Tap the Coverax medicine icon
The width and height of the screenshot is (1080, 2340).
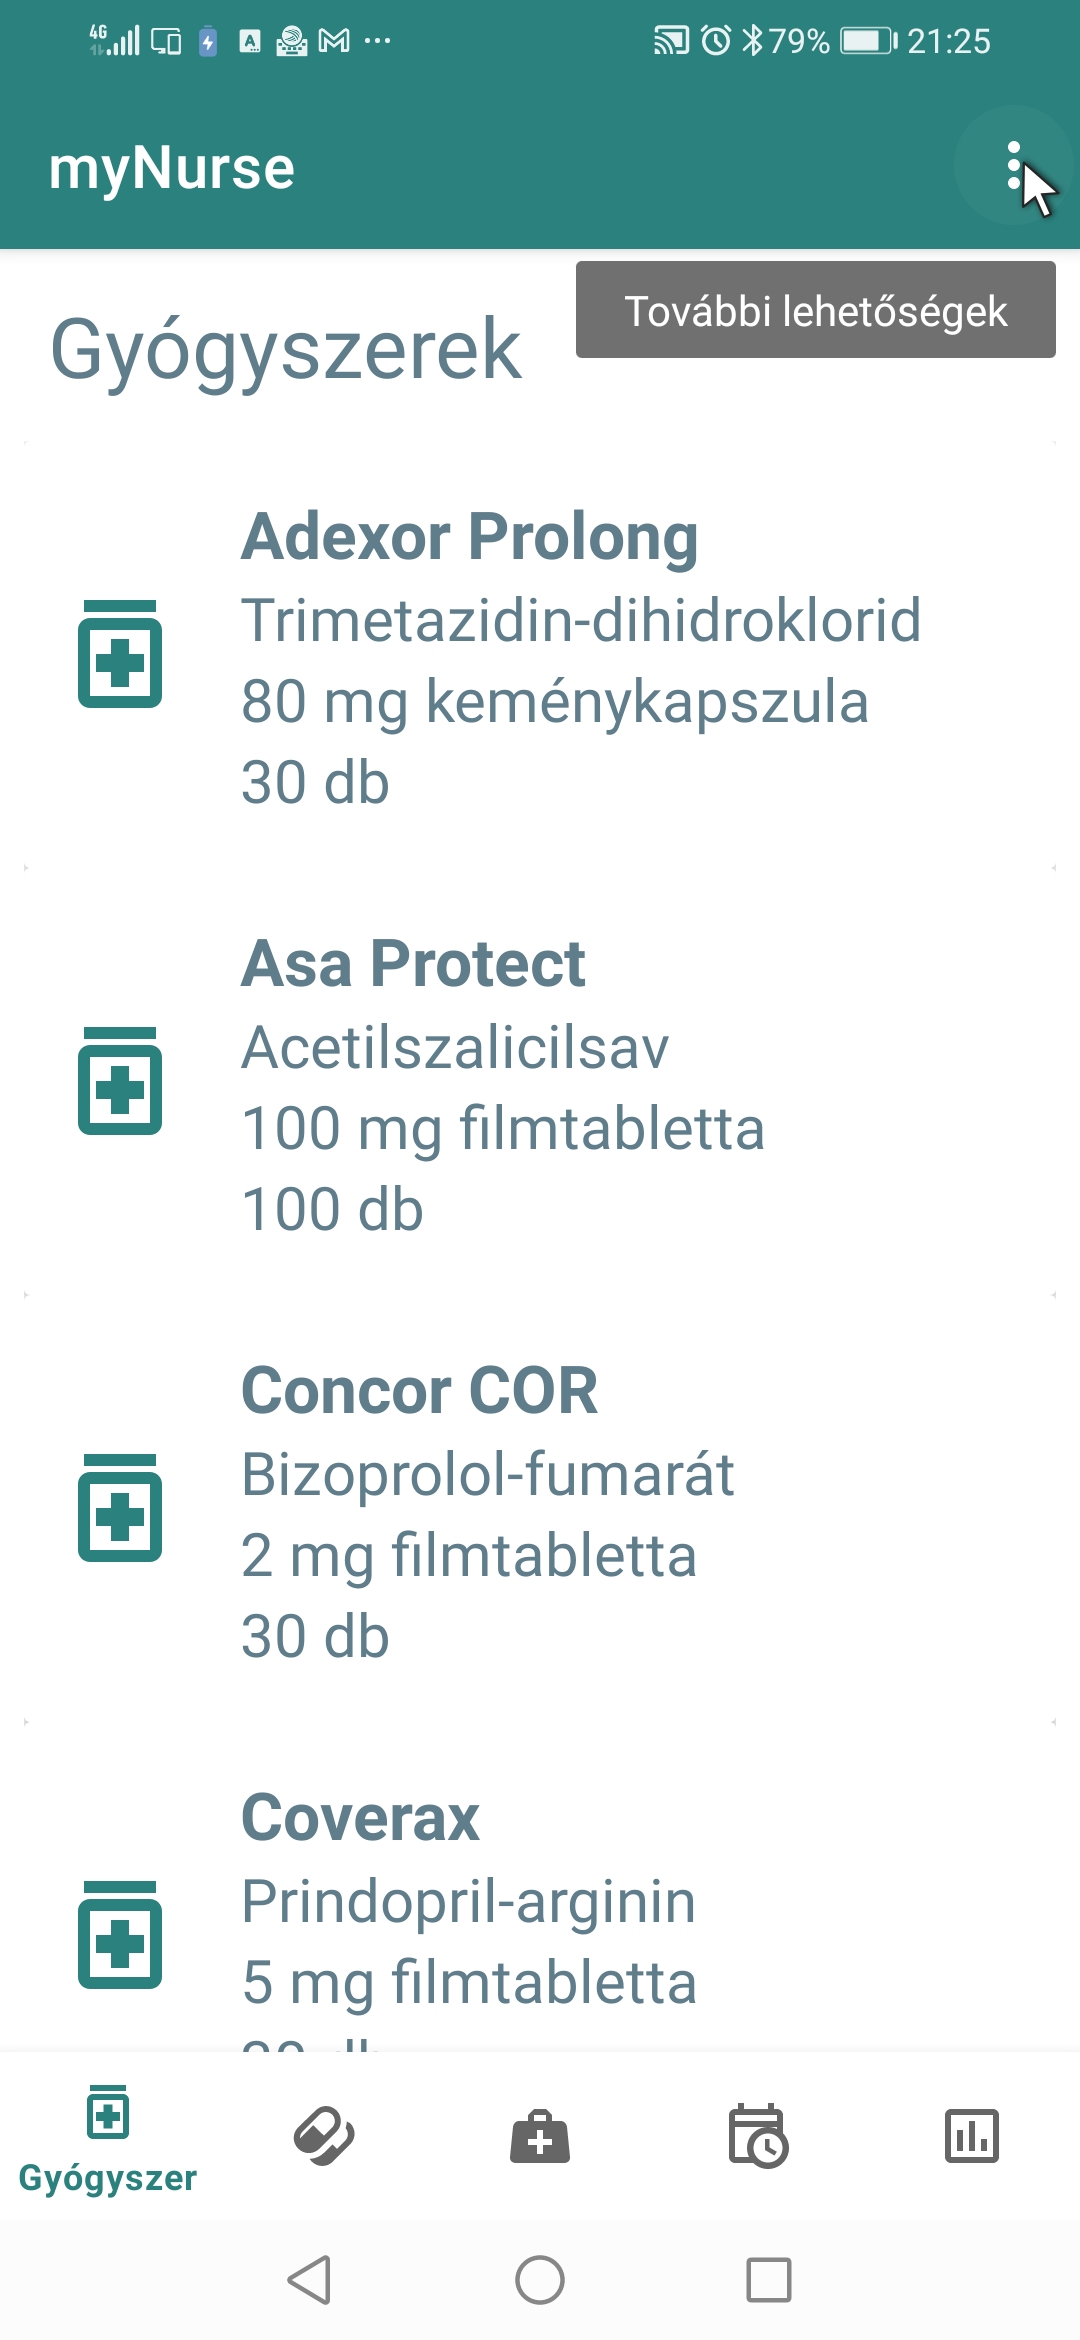point(120,1935)
